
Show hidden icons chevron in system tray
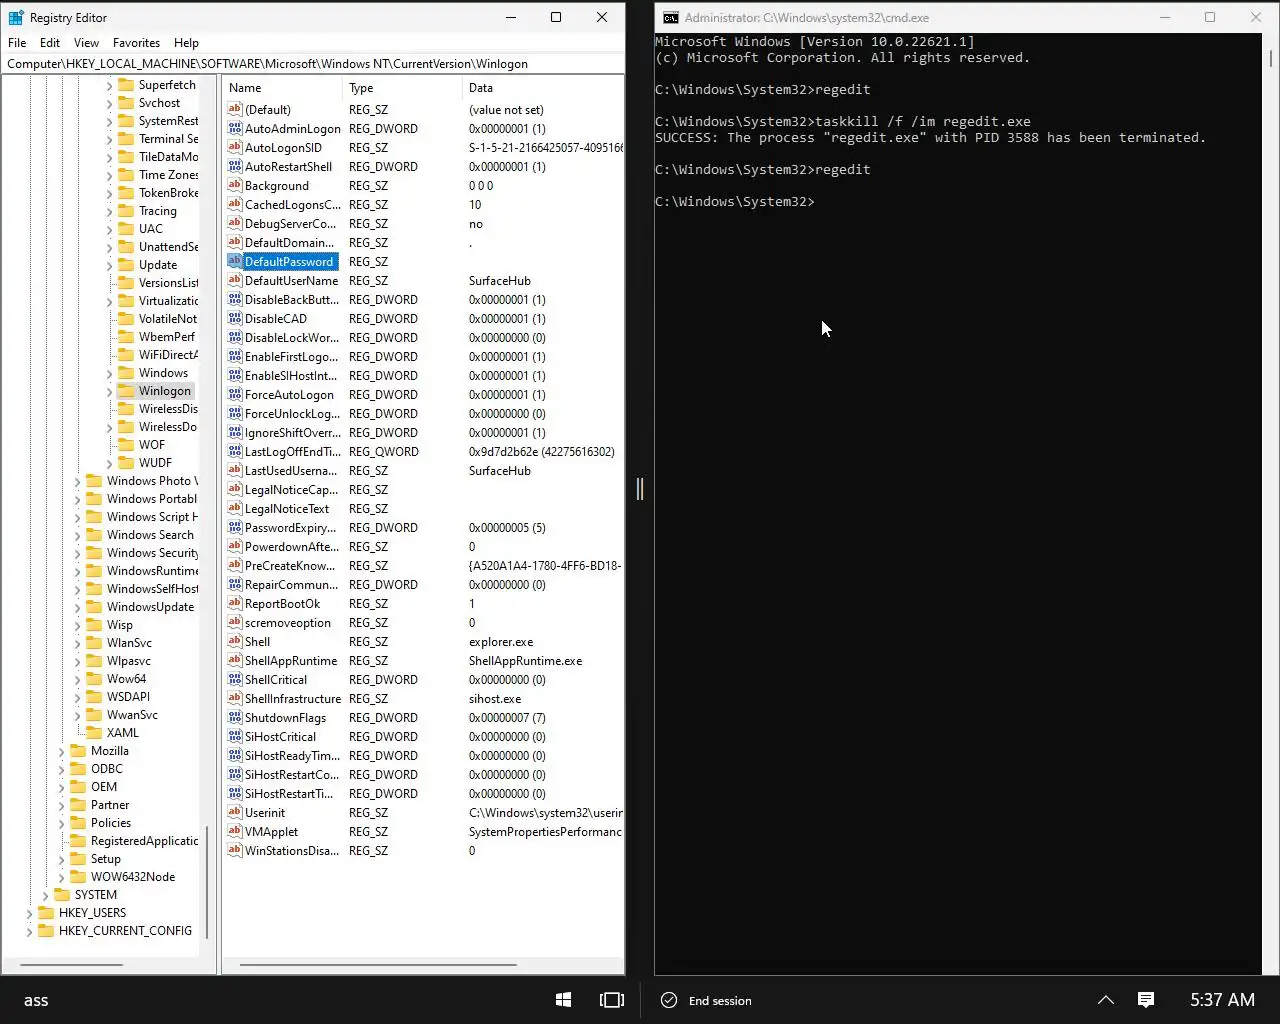pos(1106,1000)
